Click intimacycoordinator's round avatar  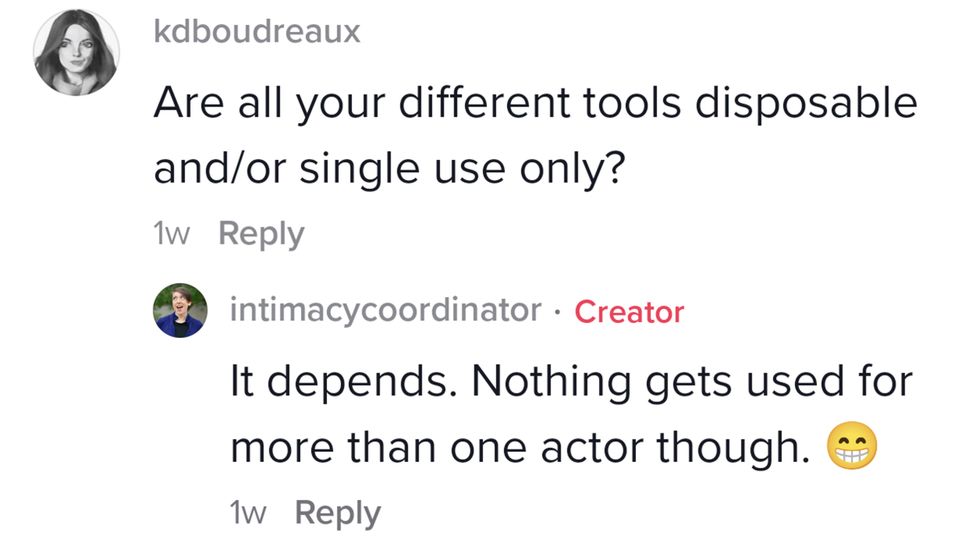click(x=180, y=310)
